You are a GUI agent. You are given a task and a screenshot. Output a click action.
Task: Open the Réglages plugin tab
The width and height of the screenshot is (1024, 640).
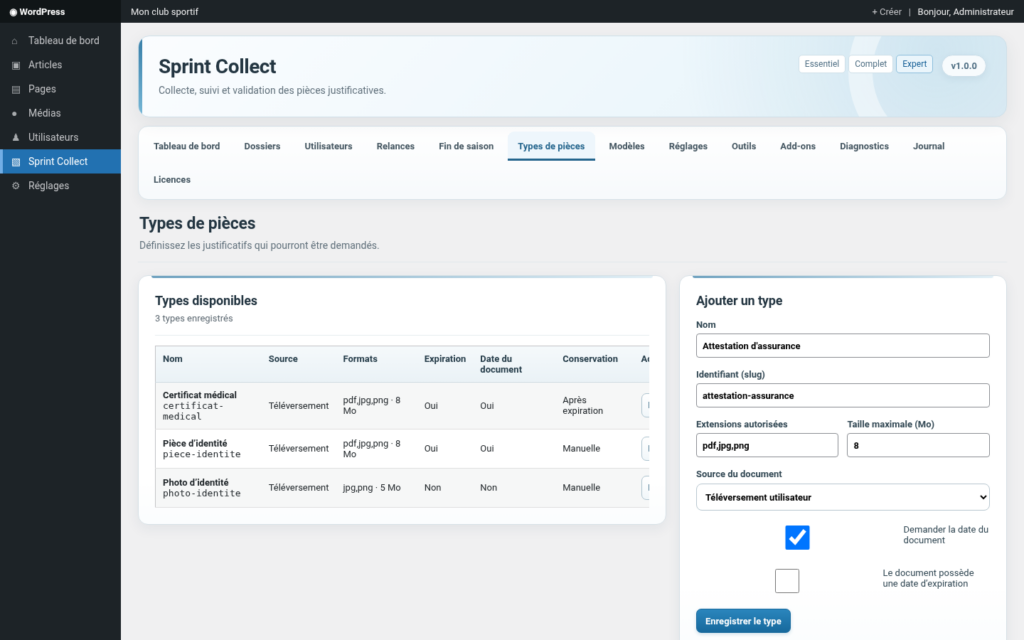pyautogui.click(x=688, y=146)
